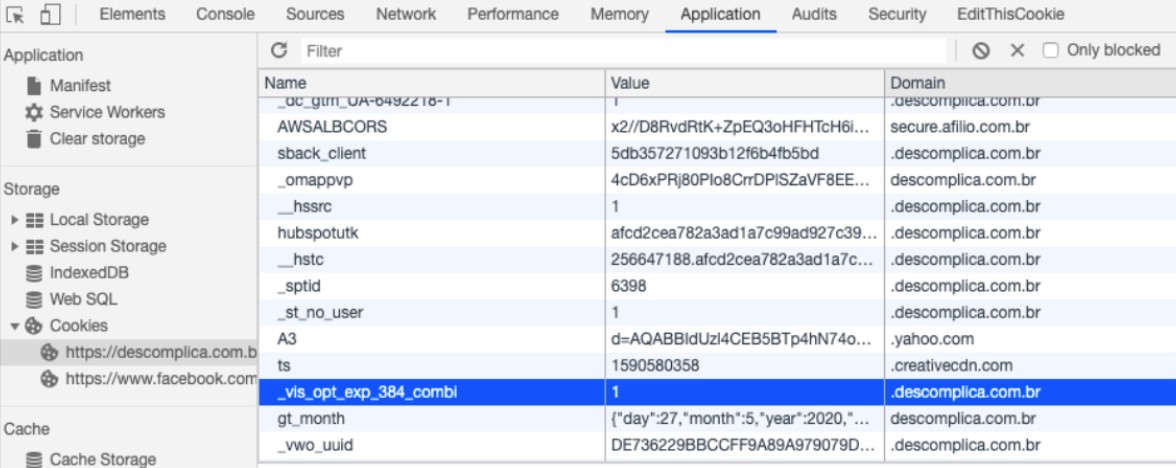1176x468 pixels.
Task: Select the __hssrc cookie row
Action: (x=717, y=207)
